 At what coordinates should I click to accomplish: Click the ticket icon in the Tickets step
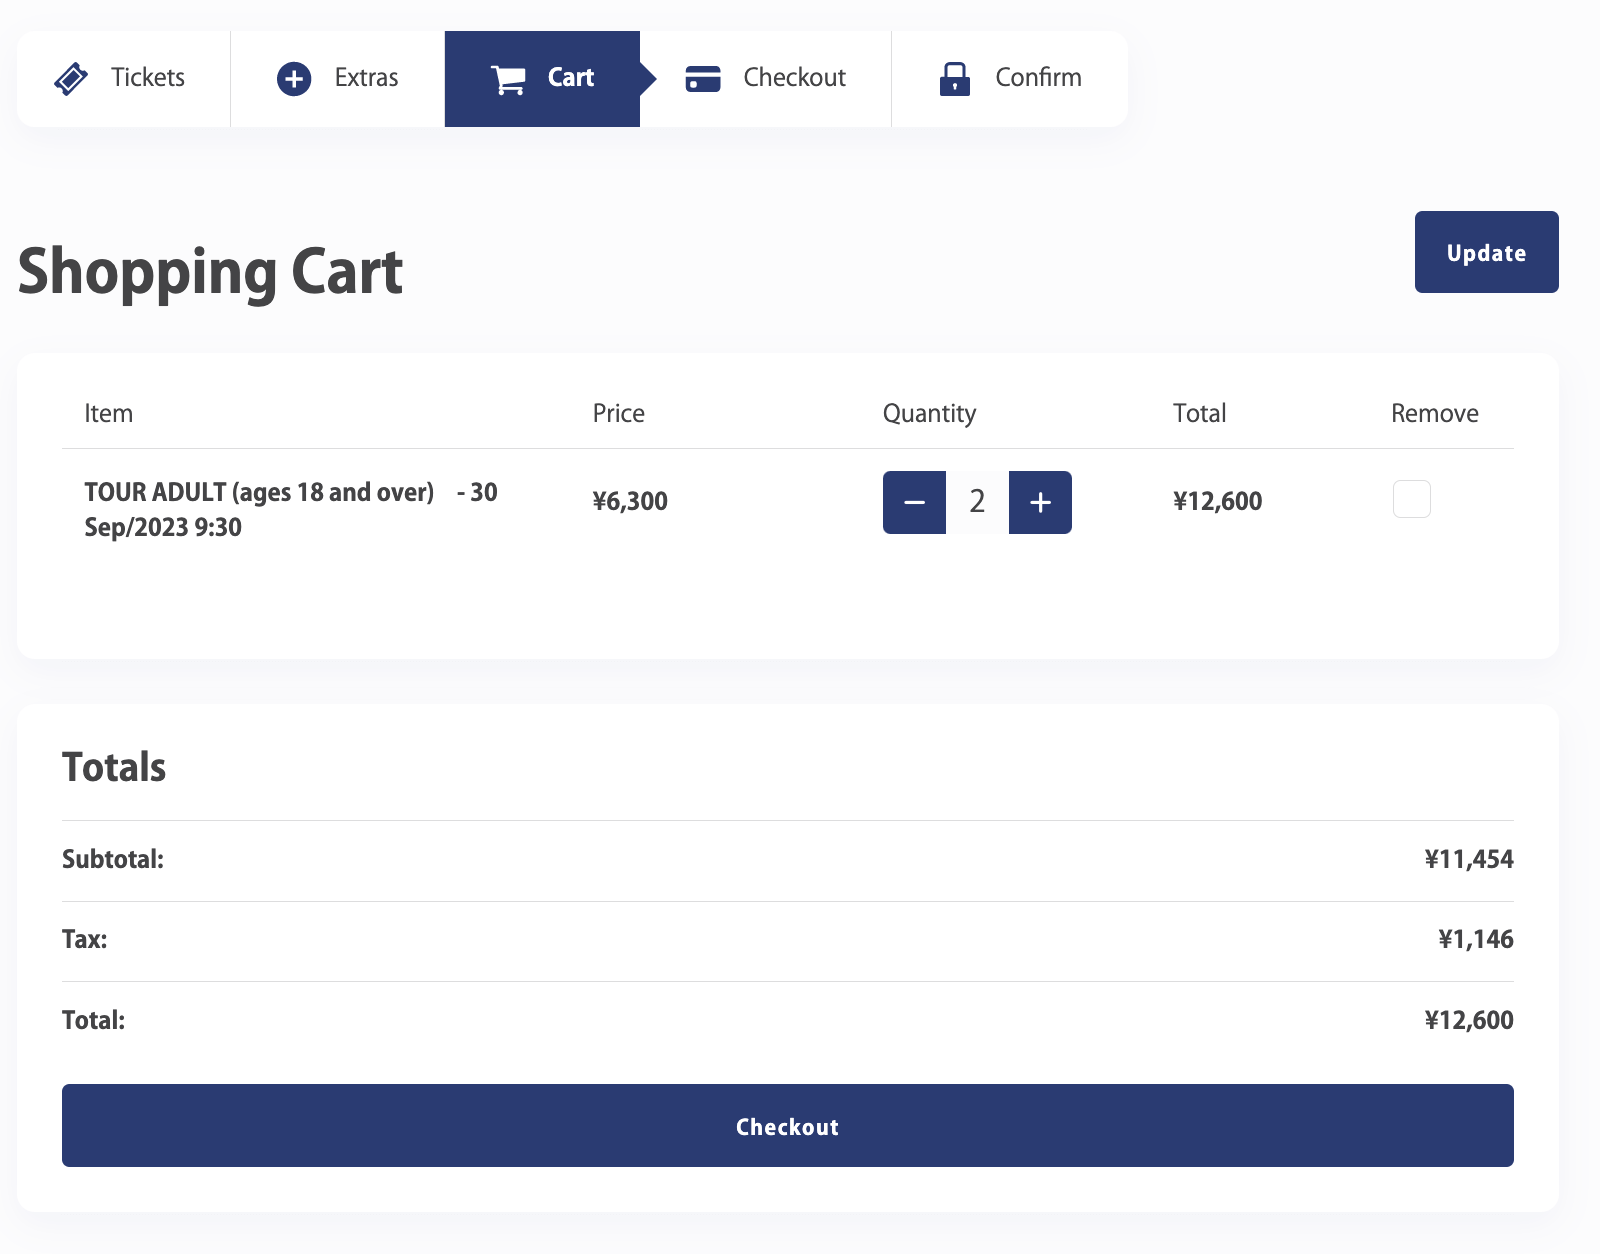point(71,78)
